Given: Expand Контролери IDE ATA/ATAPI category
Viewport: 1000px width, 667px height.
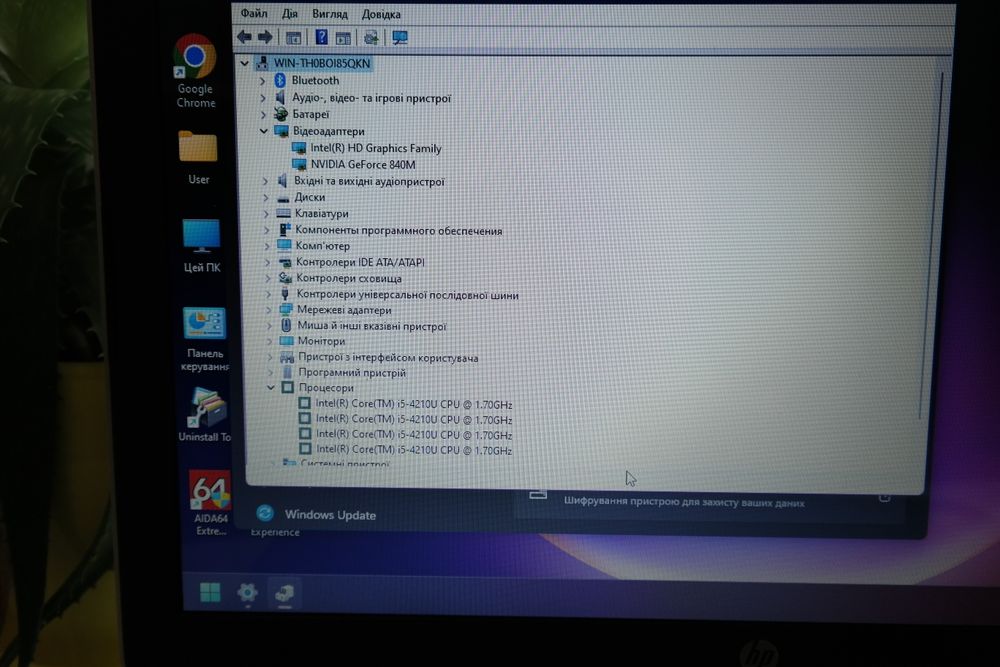Looking at the screenshot, I should 267,262.
